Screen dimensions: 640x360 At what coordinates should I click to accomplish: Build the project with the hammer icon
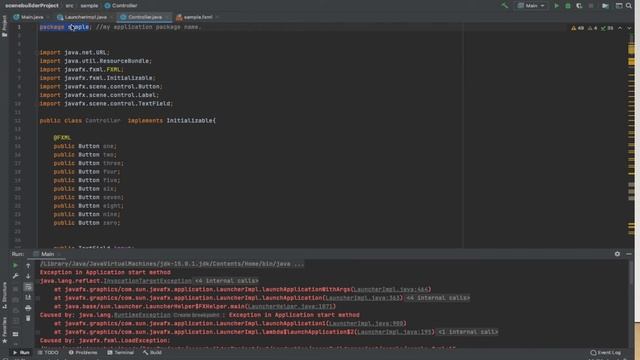pos(505,6)
